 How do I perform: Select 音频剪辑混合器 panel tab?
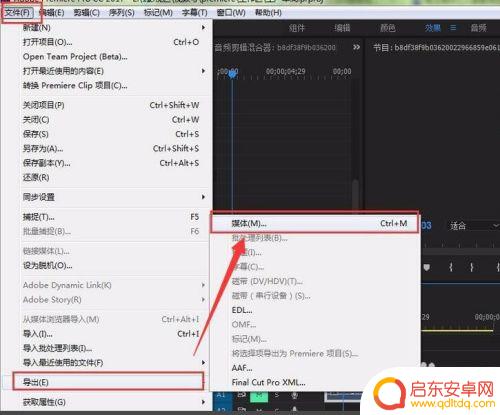275,47
